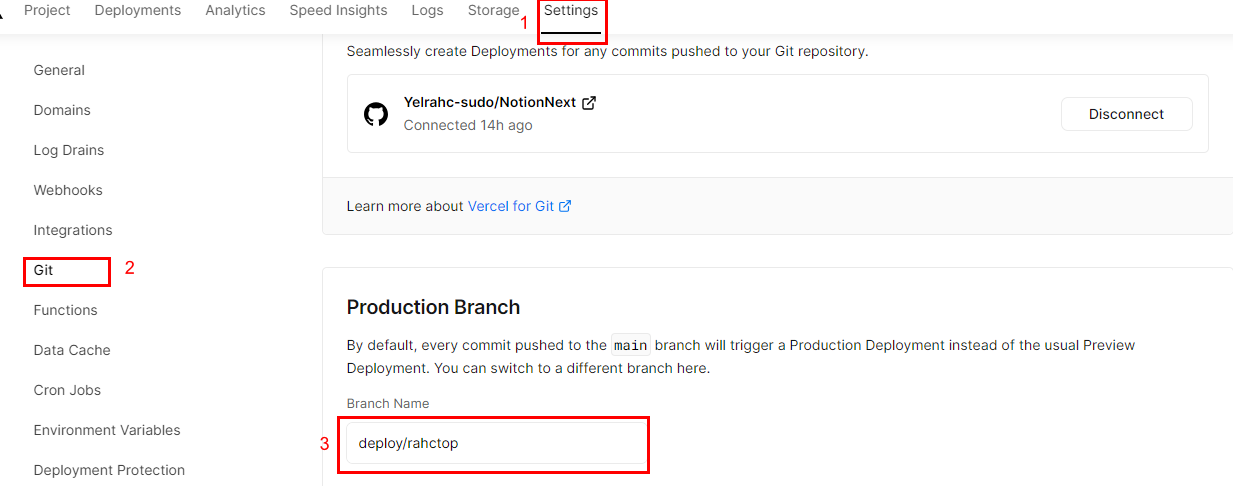
Task: Select Deployment Protection in sidebar
Action: pyautogui.click(x=109, y=470)
